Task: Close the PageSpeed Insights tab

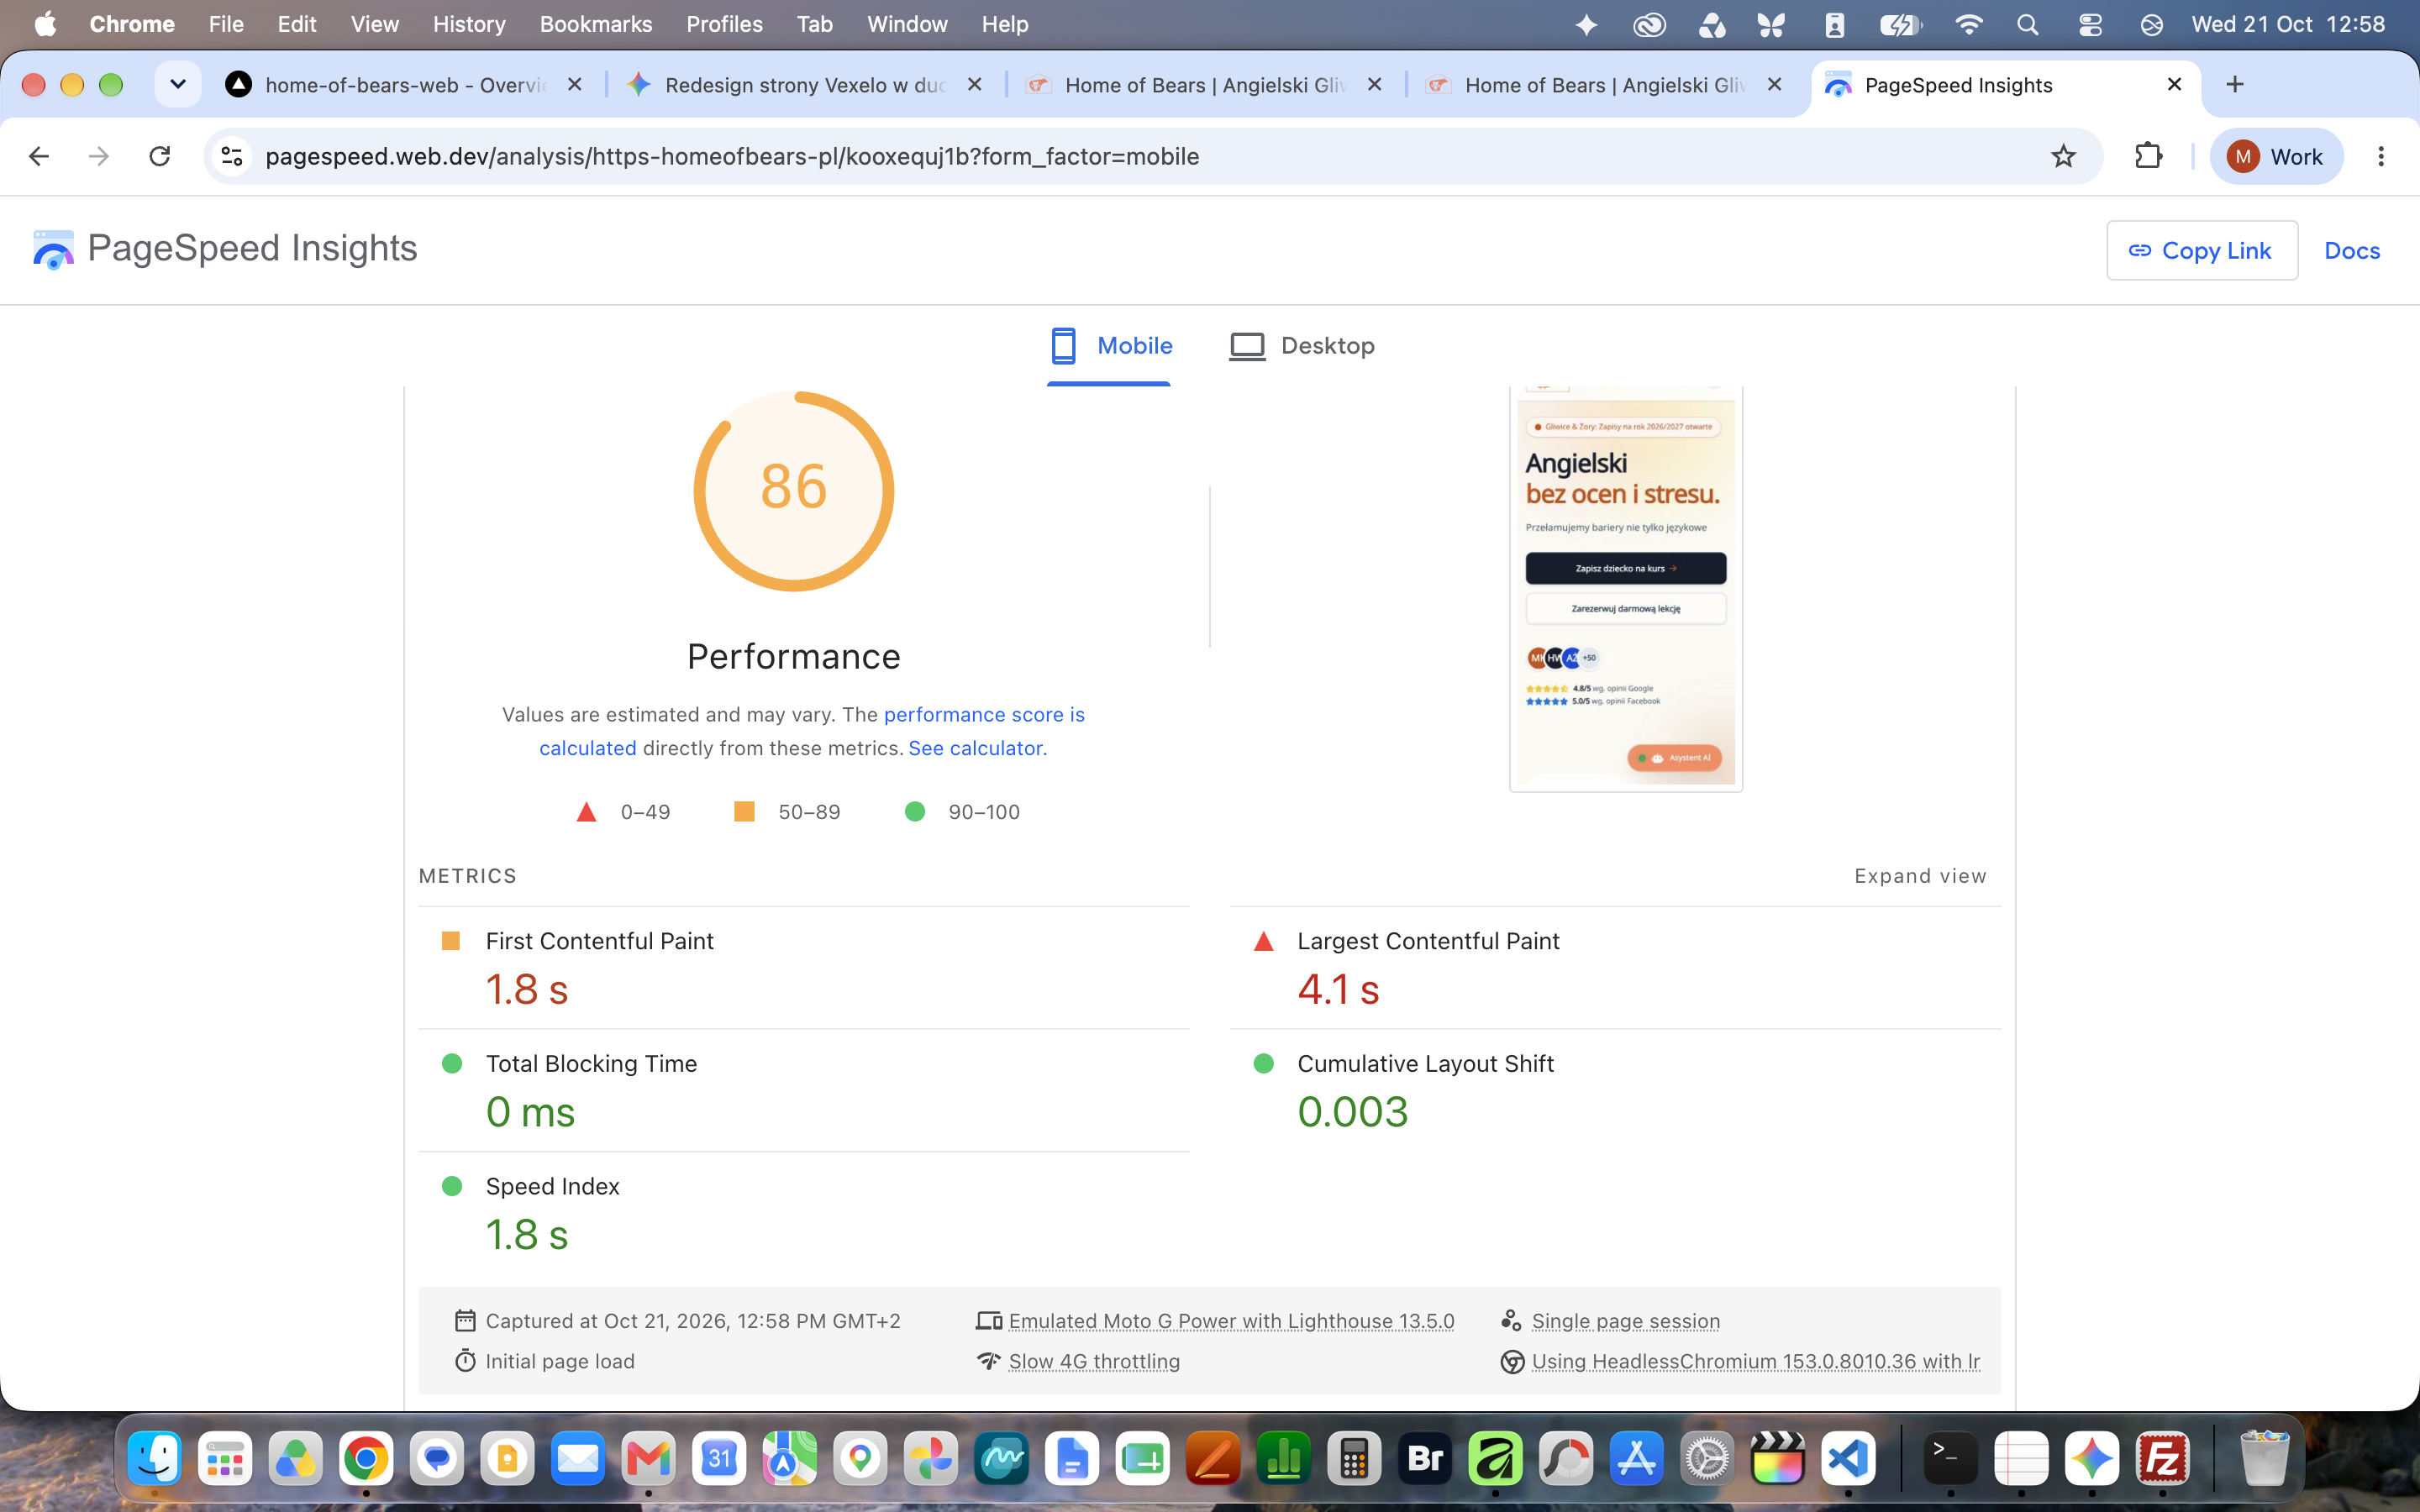Action: coord(2174,84)
